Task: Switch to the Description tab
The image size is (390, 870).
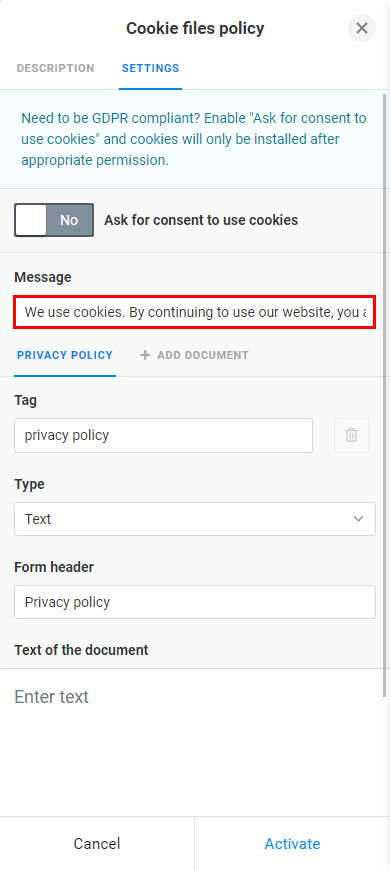Action: pos(55,68)
